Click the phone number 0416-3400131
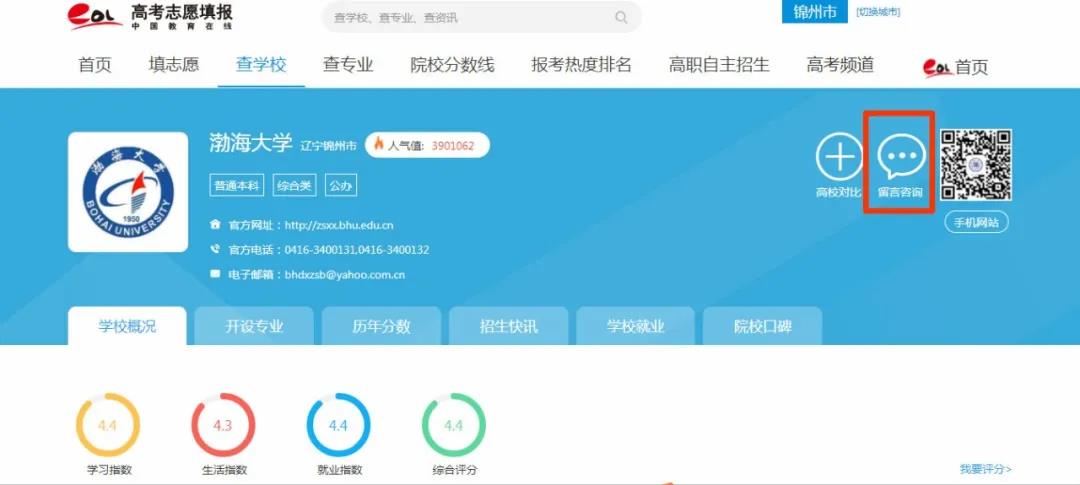Image resolution: width=1080 pixels, height=485 pixels. click(320, 249)
